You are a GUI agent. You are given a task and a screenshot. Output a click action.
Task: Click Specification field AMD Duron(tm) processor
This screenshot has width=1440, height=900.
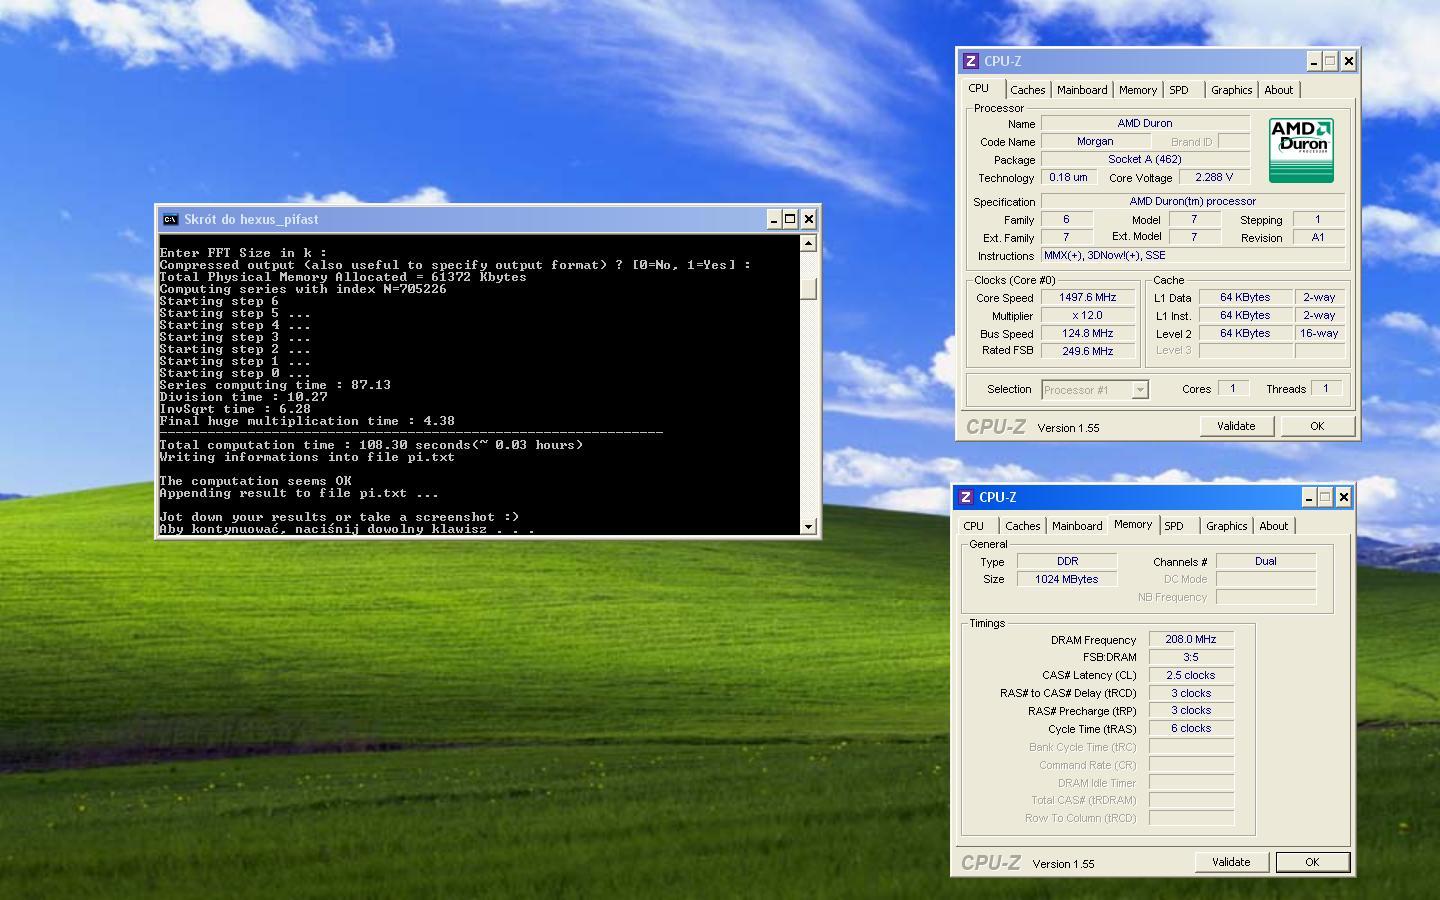point(1193,201)
